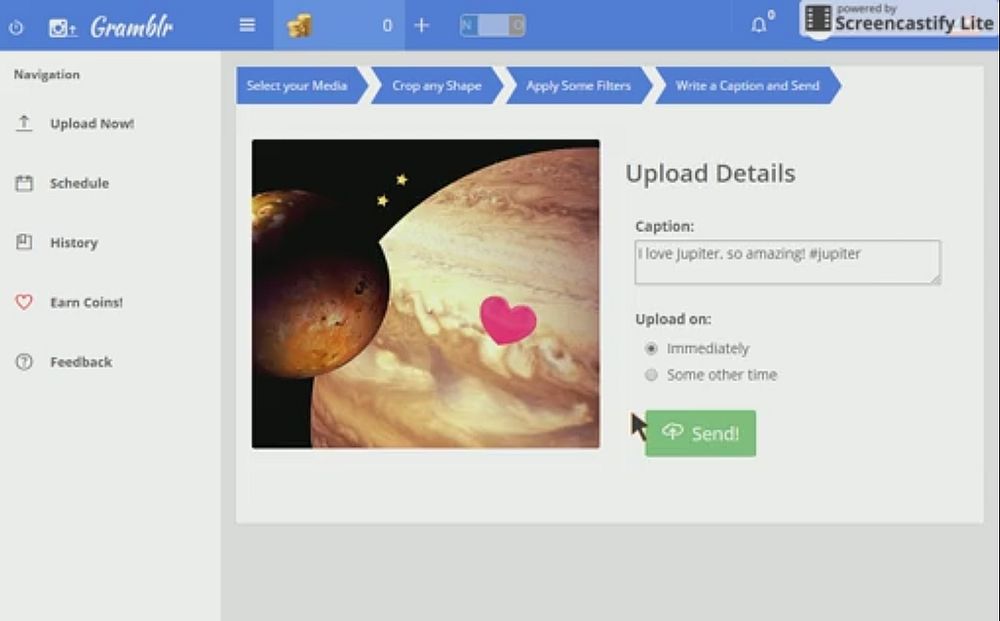Open the notifications bell
This screenshot has width=1000, height=621.
(759, 25)
